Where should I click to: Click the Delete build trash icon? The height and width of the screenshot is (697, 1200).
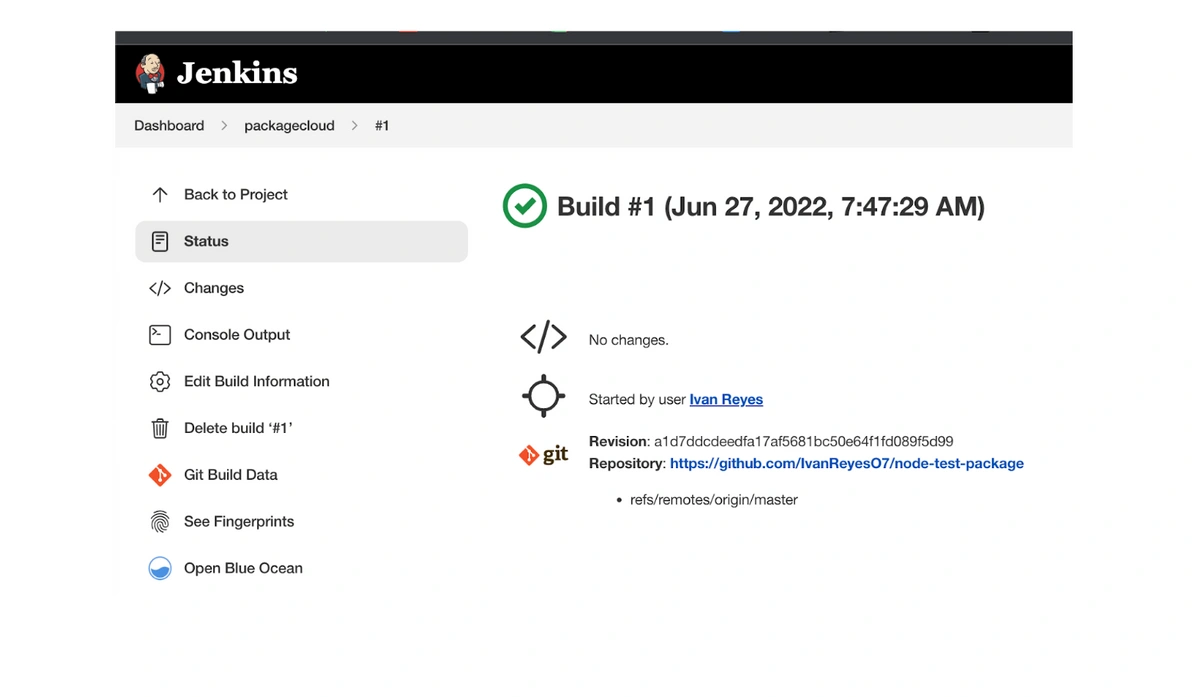[160, 428]
